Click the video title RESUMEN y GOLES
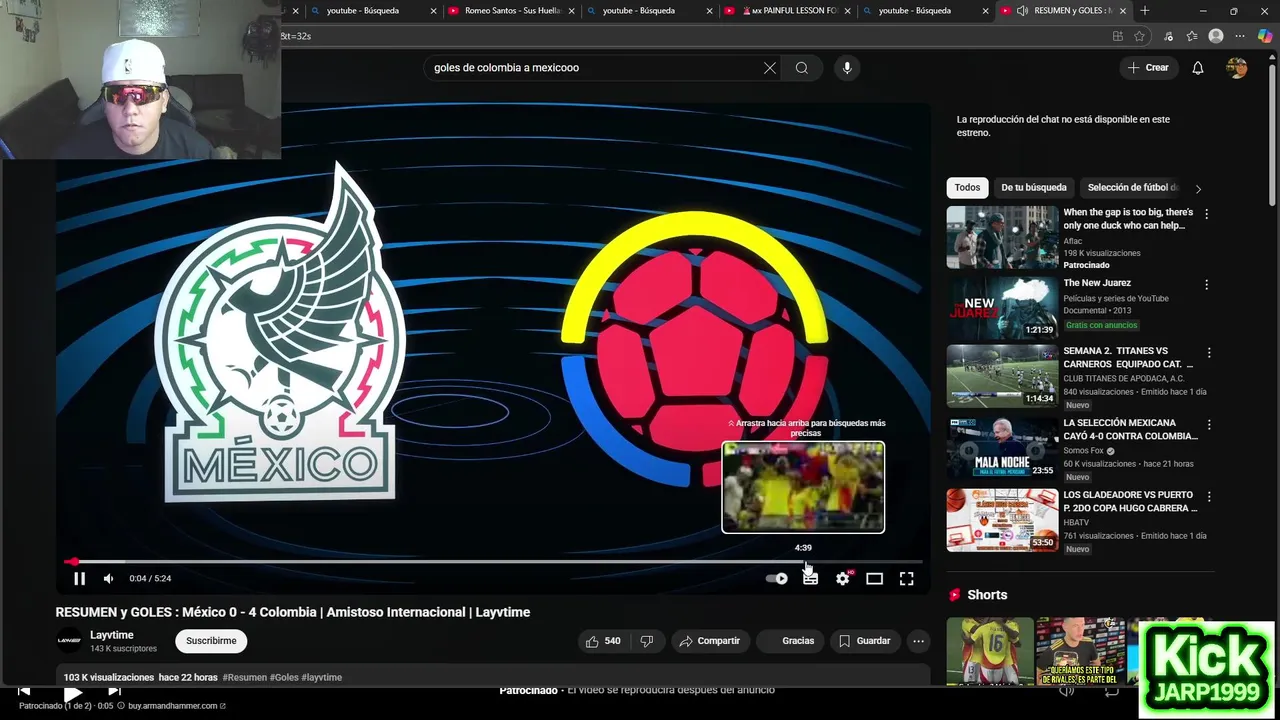Image resolution: width=1280 pixels, height=720 pixels. pyautogui.click(x=293, y=612)
